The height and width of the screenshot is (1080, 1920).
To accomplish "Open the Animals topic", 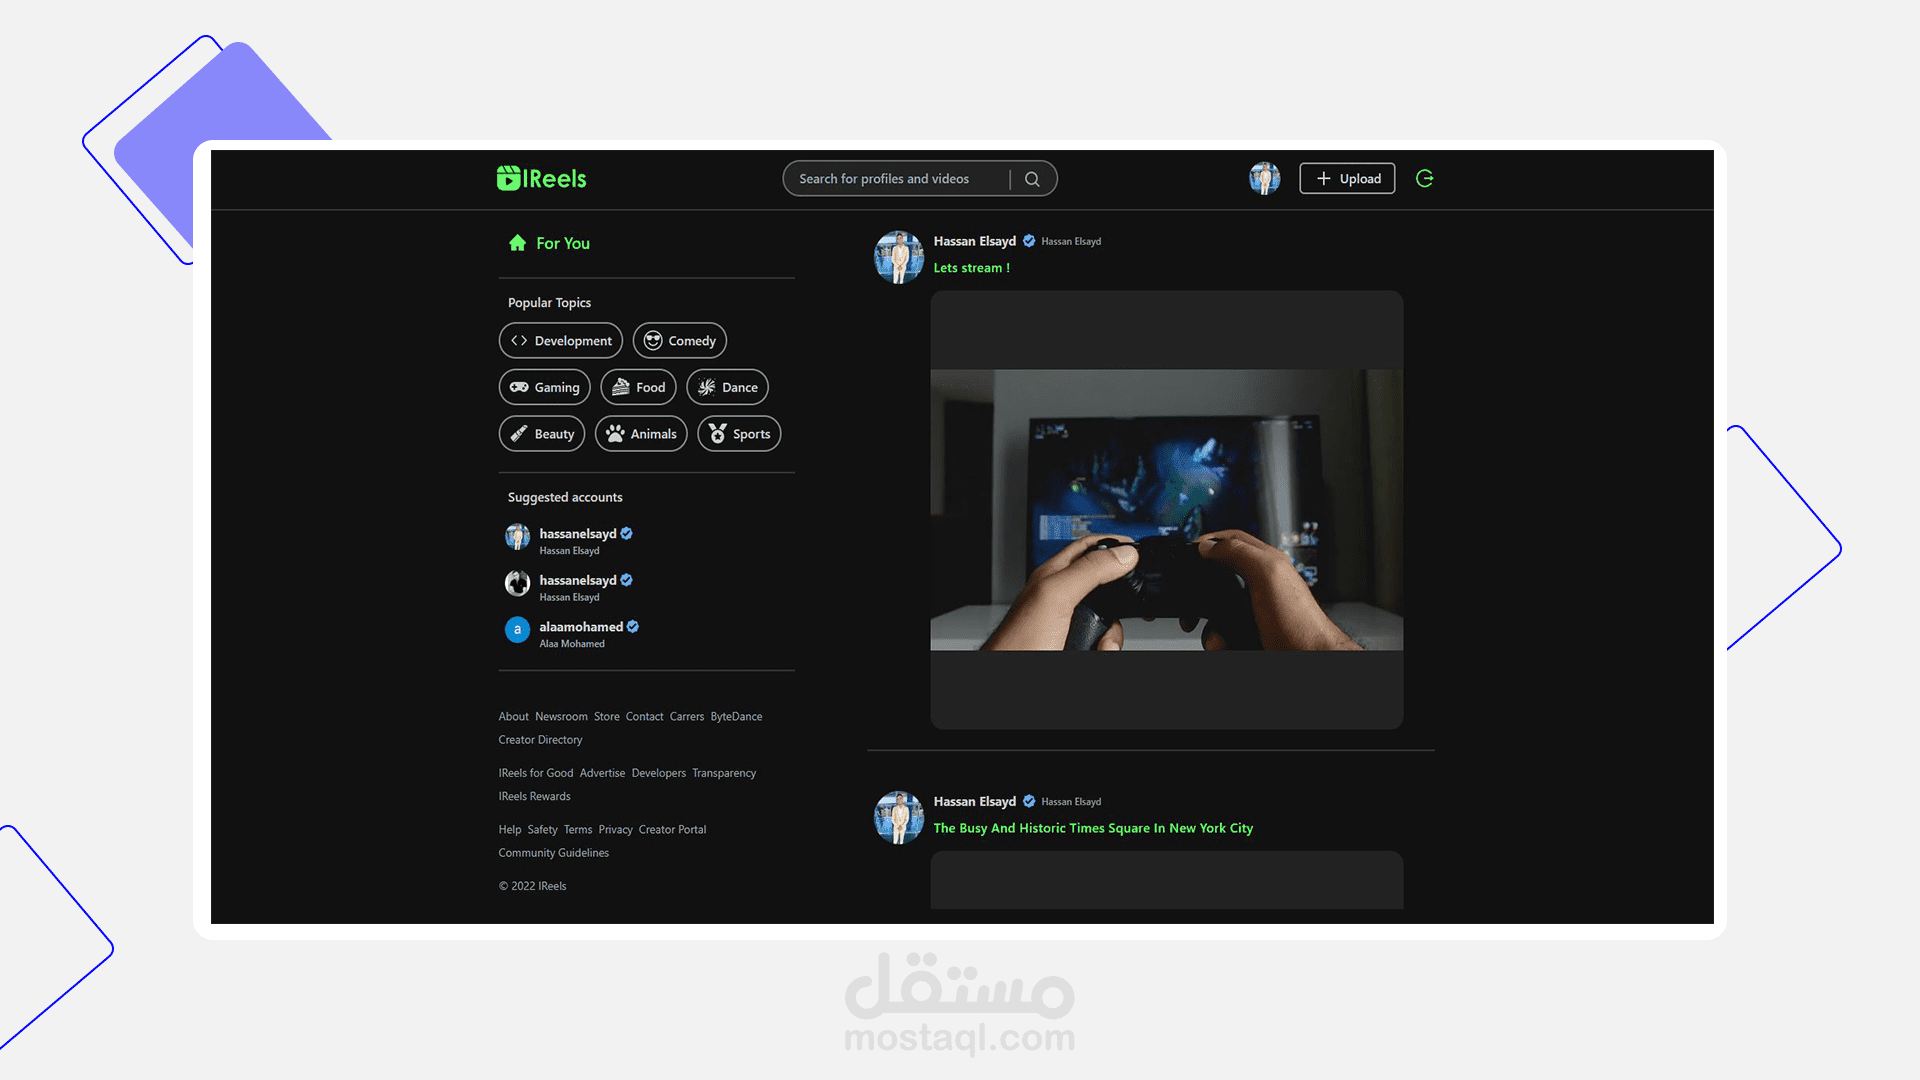I will tap(641, 434).
